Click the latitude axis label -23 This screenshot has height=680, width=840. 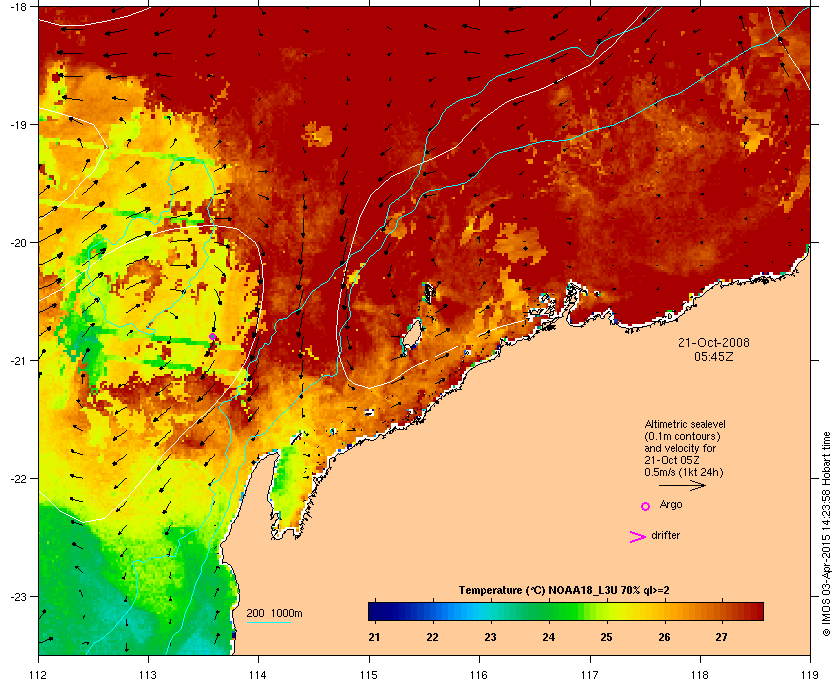(x=19, y=596)
